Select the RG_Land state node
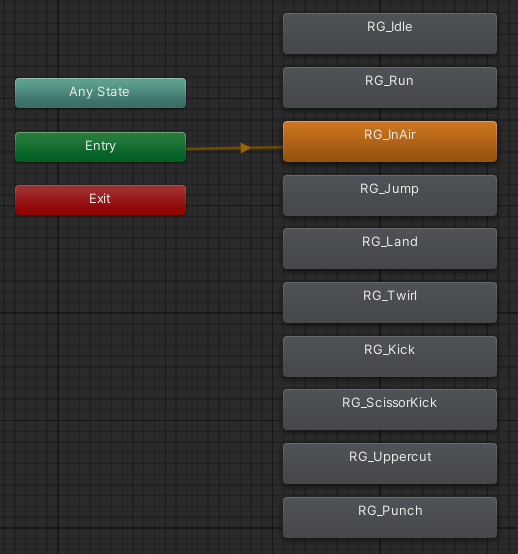 pyautogui.click(x=390, y=248)
